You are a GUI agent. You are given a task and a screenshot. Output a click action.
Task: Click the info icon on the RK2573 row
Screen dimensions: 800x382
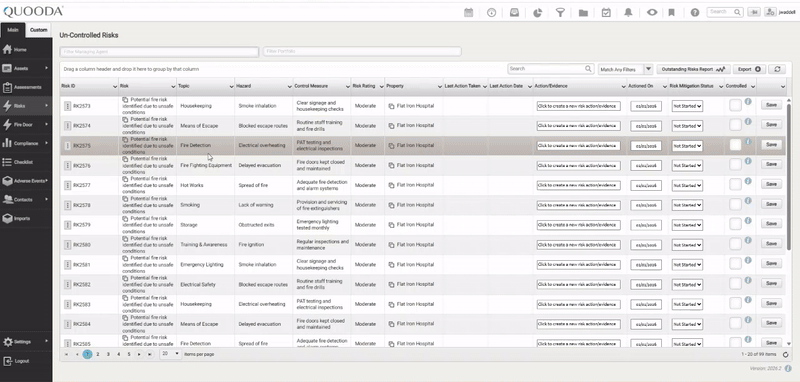pyautogui.click(x=748, y=101)
